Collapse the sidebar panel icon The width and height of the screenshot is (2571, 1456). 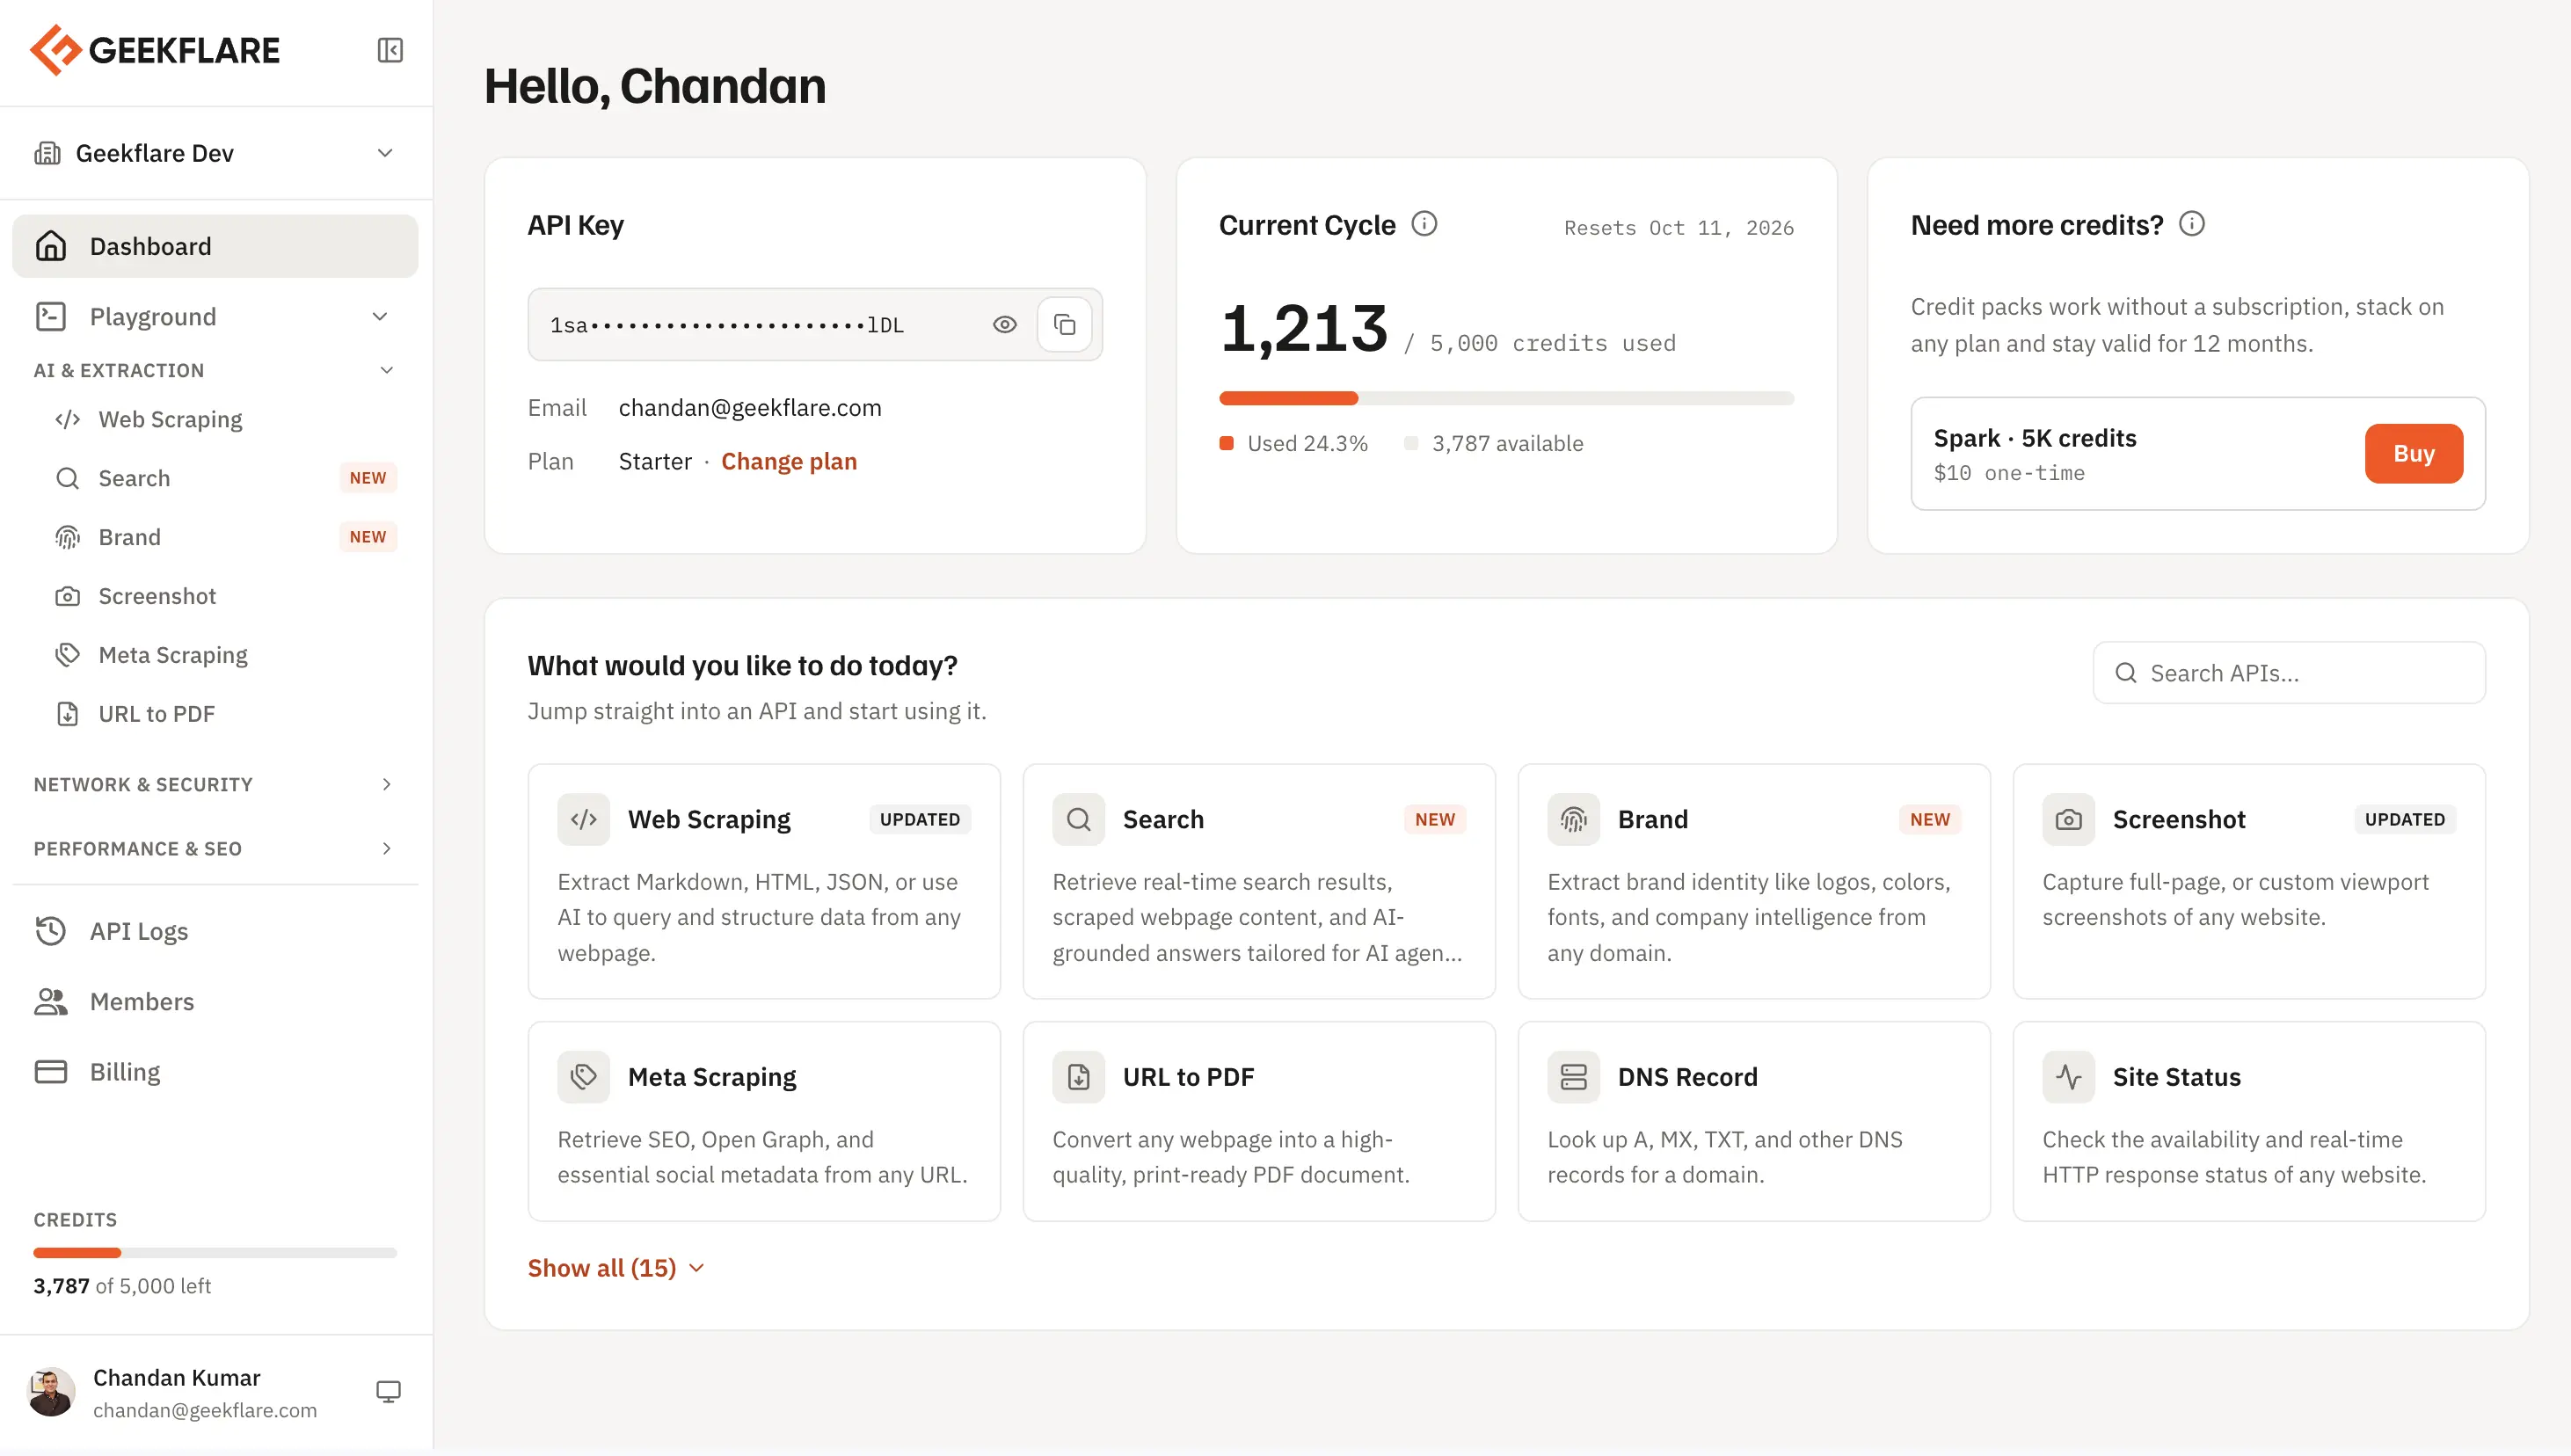390,50
